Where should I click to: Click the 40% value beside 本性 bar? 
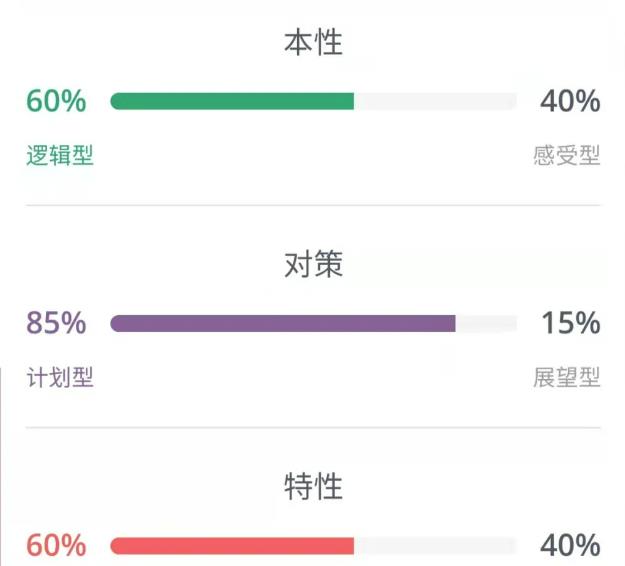[570, 101]
